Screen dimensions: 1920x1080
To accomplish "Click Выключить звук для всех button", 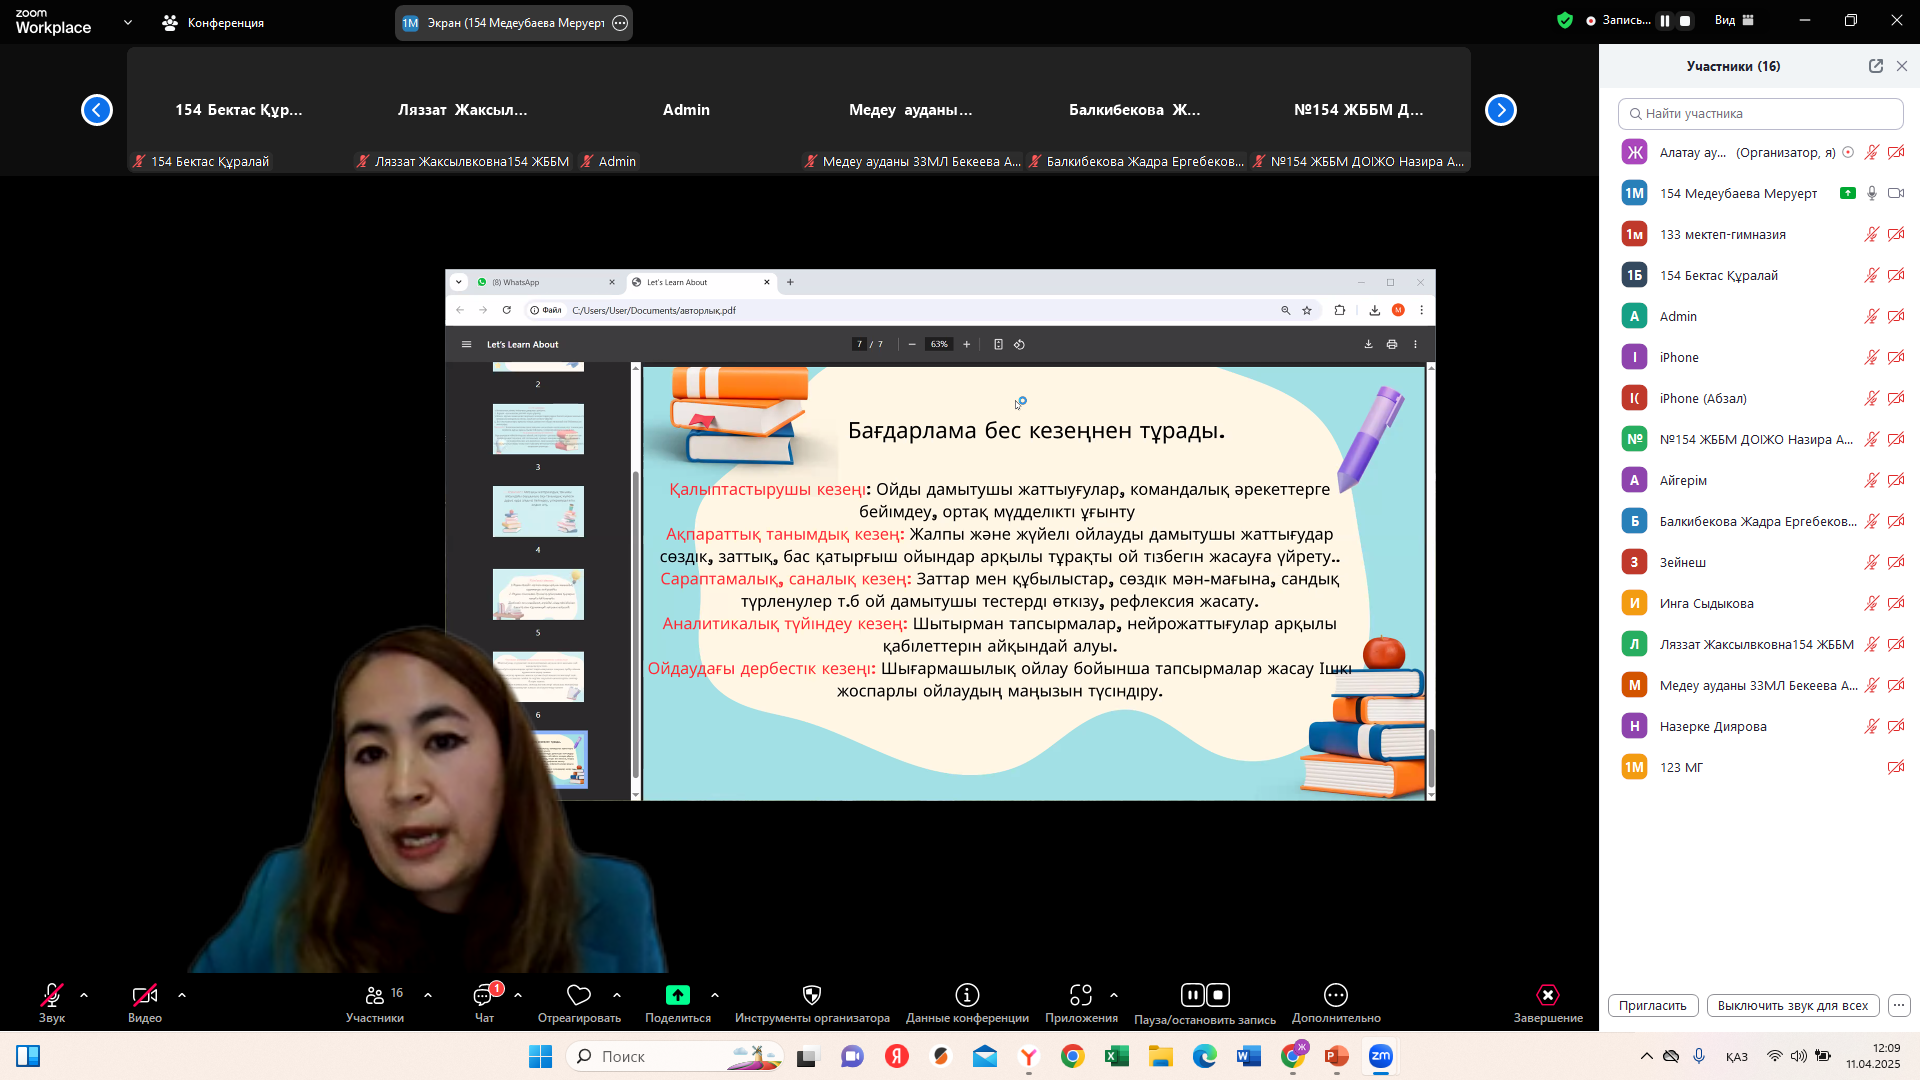I will click(x=1792, y=1006).
